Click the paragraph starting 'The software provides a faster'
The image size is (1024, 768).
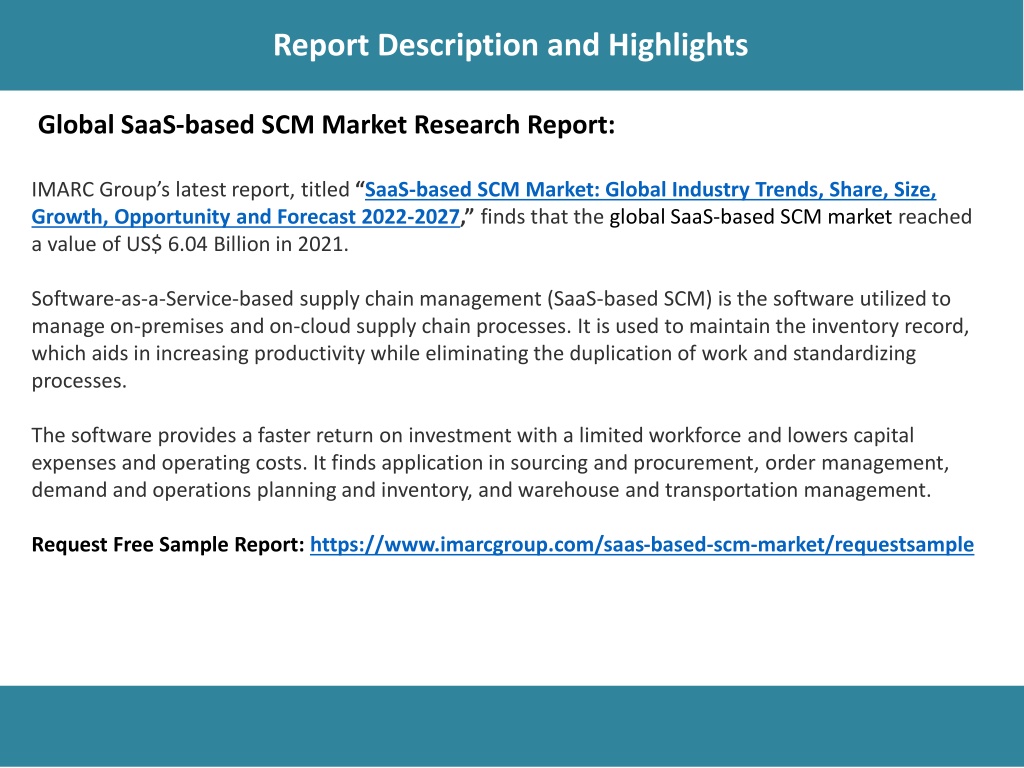point(490,462)
